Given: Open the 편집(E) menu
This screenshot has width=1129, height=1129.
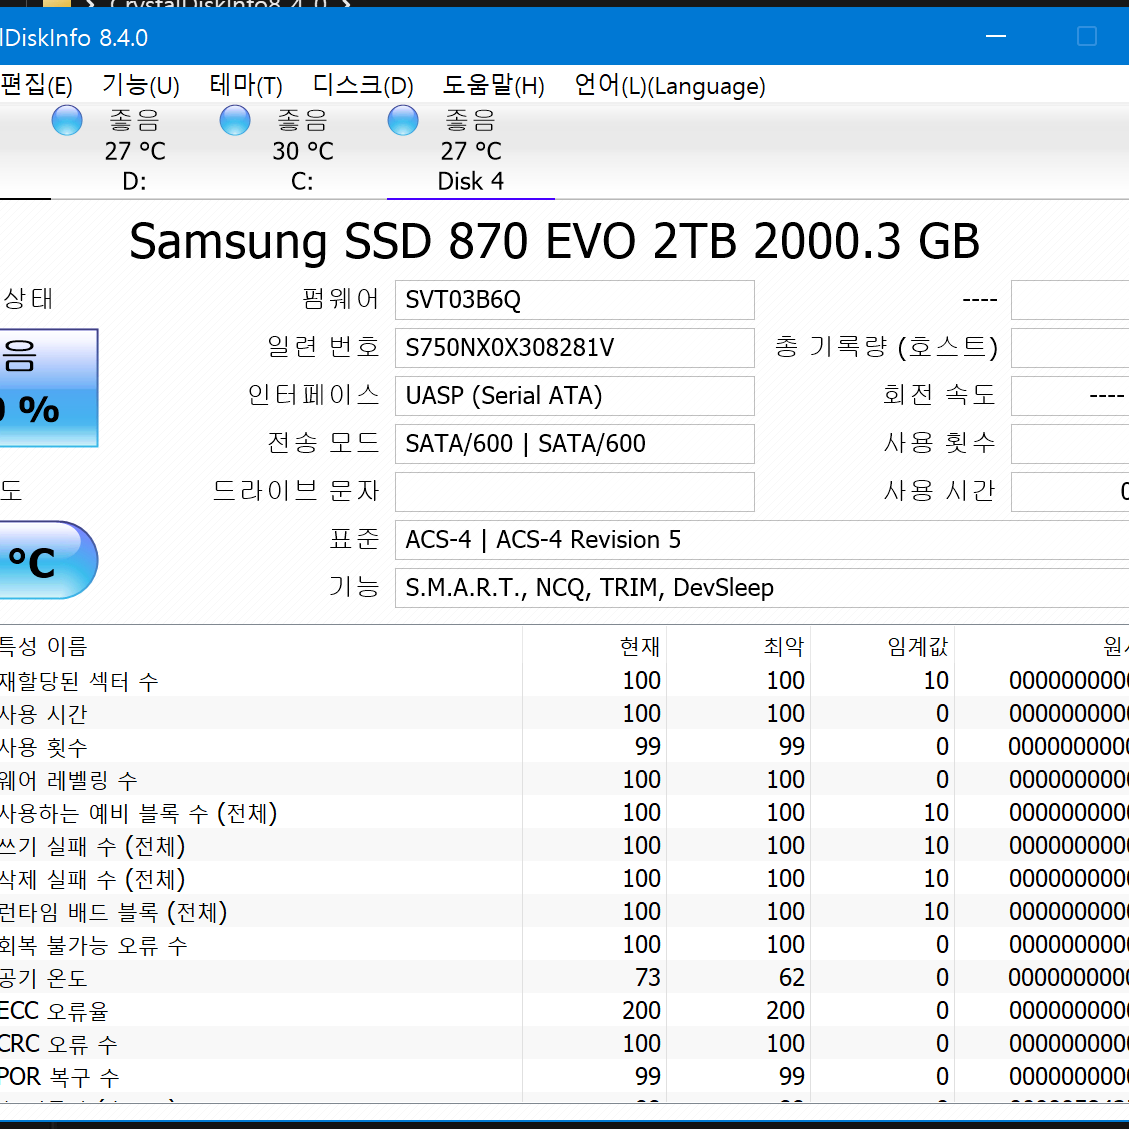Looking at the screenshot, I should (x=36, y=86).
